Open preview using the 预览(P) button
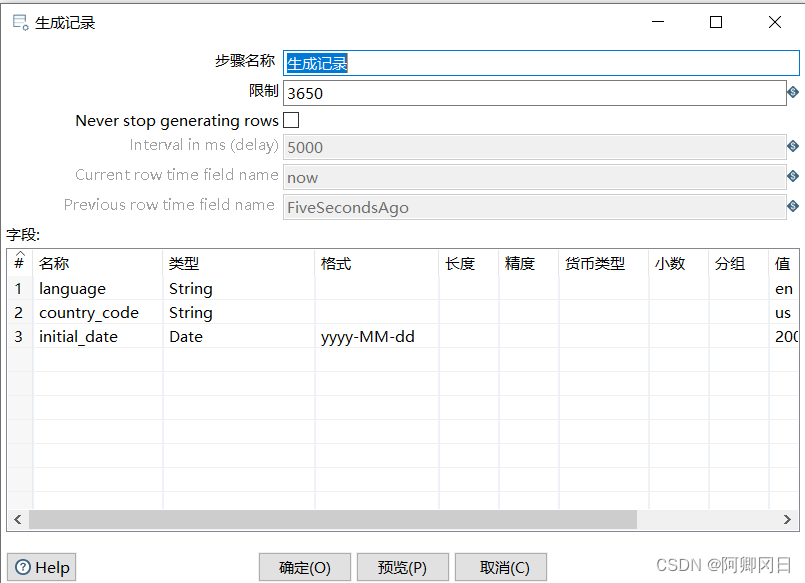The height and width of the screenshot is (583, 805). [402, 567]
